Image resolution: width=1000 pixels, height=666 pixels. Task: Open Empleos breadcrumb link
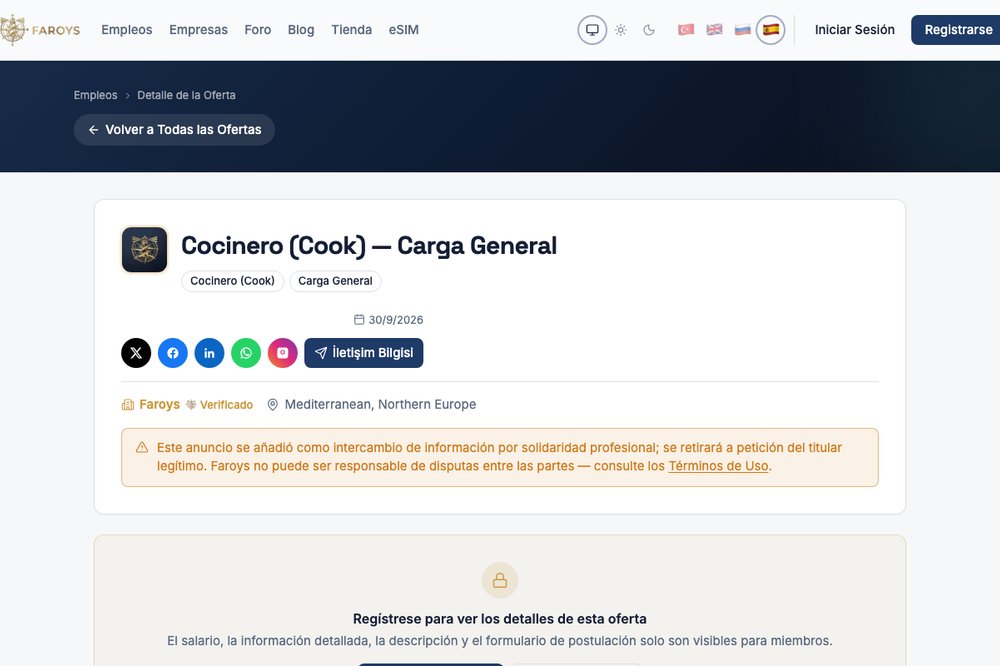click(95, 95)
